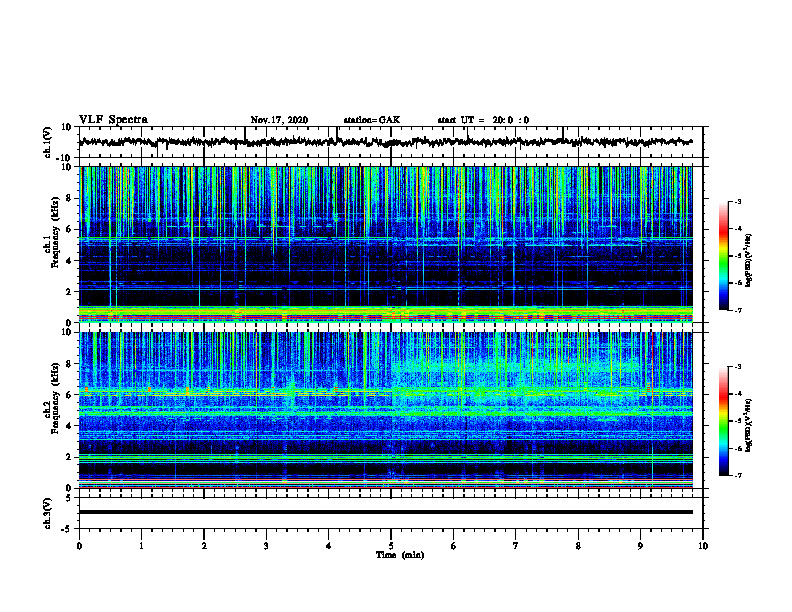Click inside the ch.2 frequency spectrogram
The width and height of the screenshot is (792, 612).
[386, 410]
